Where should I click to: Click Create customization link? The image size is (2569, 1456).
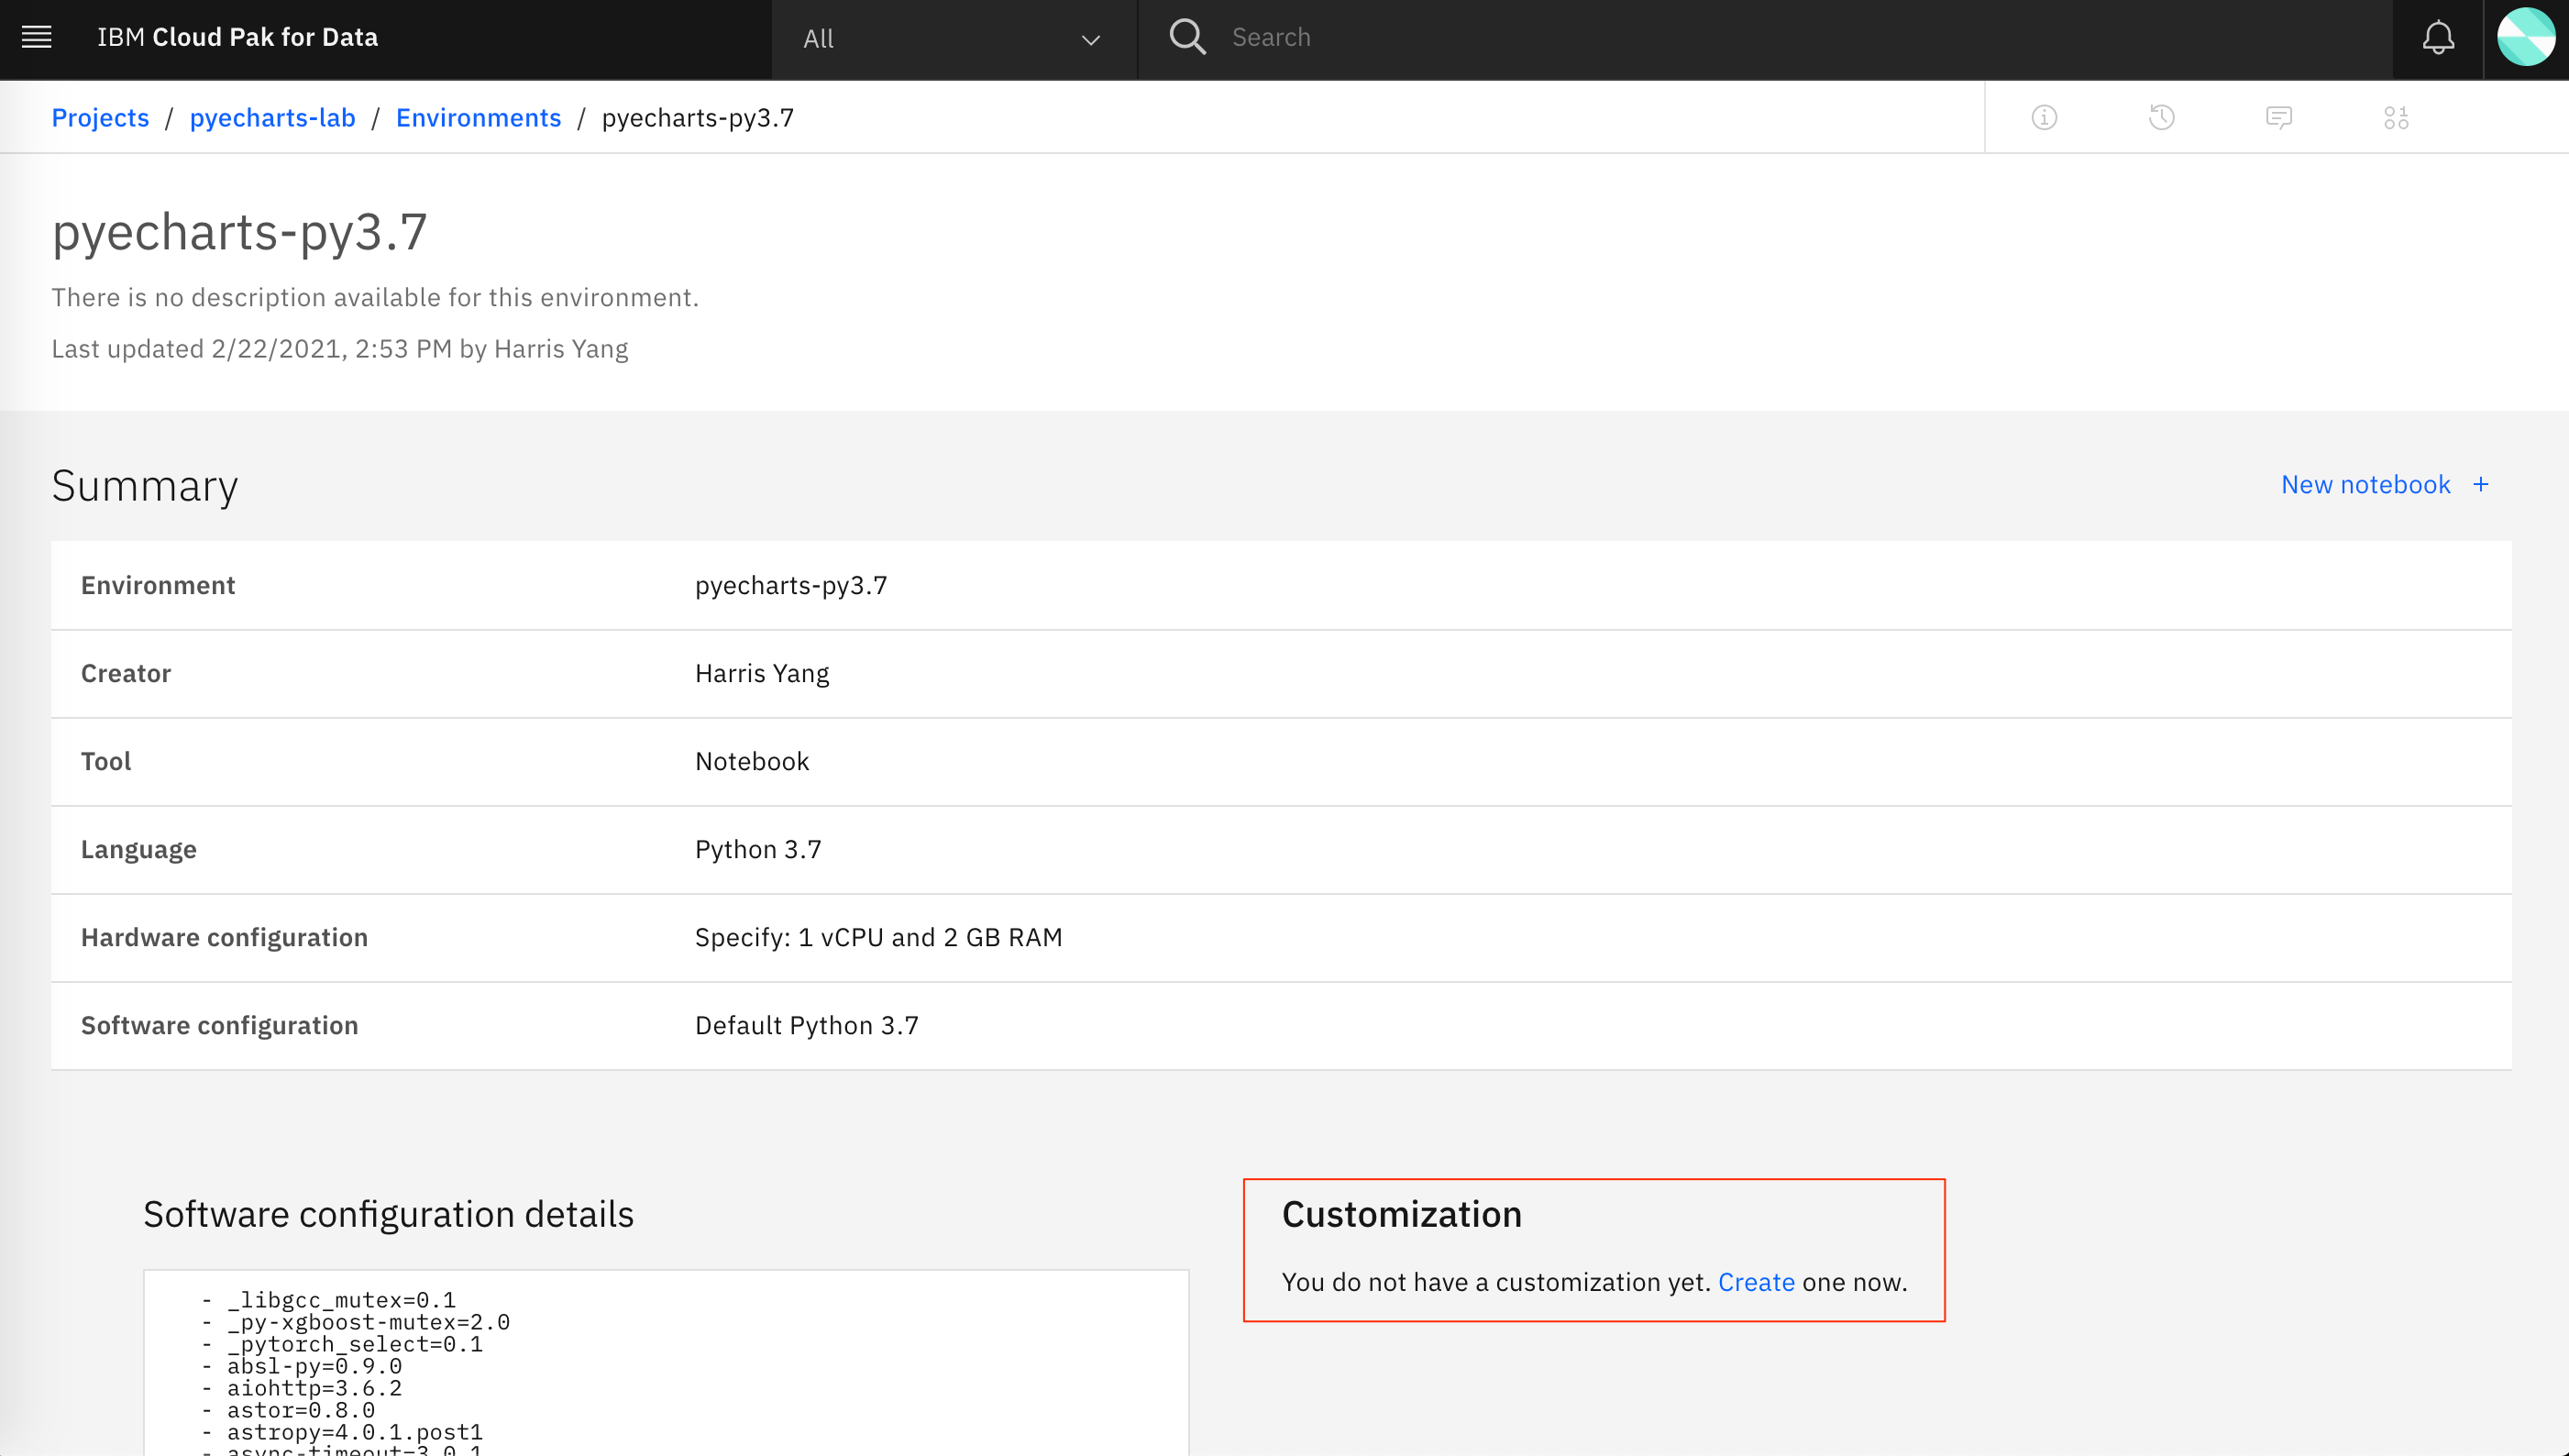pos(1756,1281)
